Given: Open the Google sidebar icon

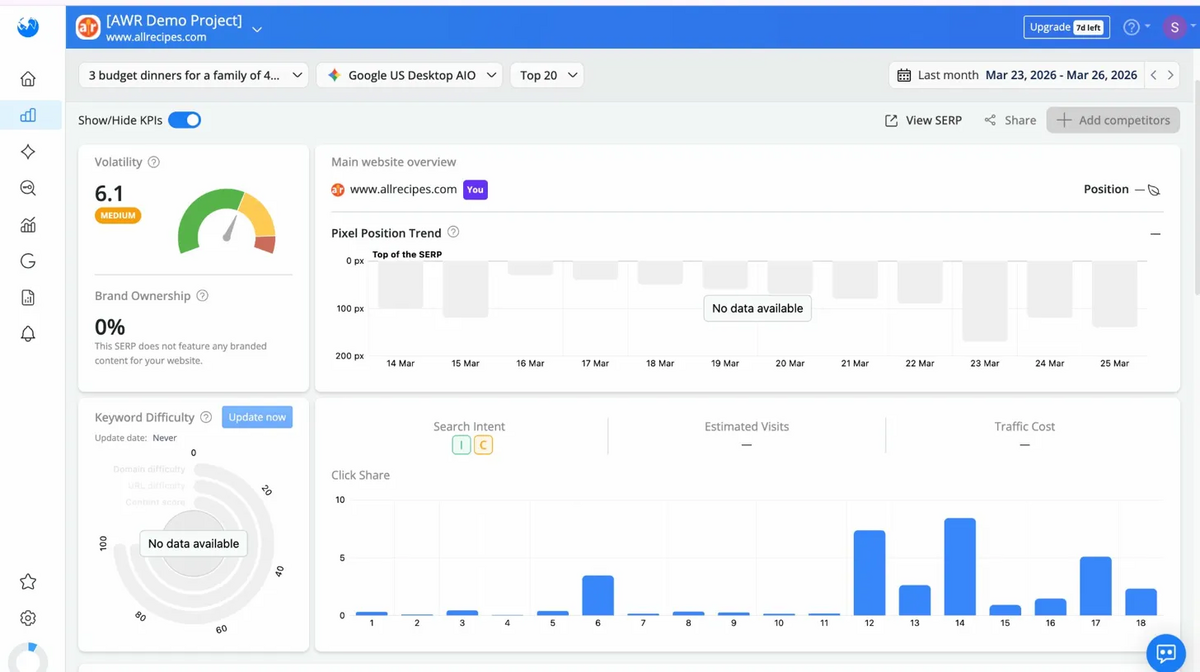Looking at the screenshot, I should point(28,261).
